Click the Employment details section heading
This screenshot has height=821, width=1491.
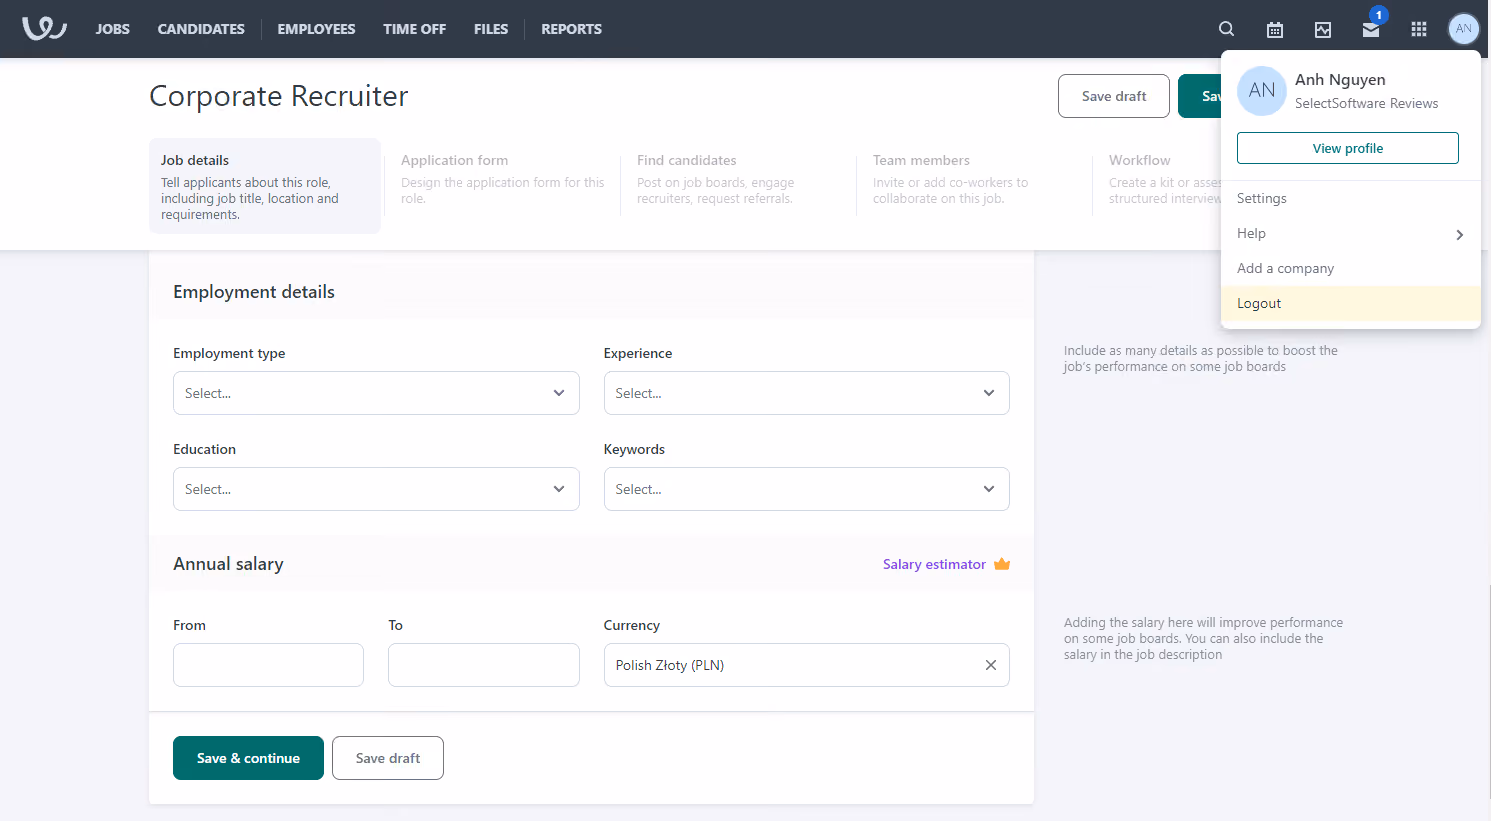pos(254,292)
